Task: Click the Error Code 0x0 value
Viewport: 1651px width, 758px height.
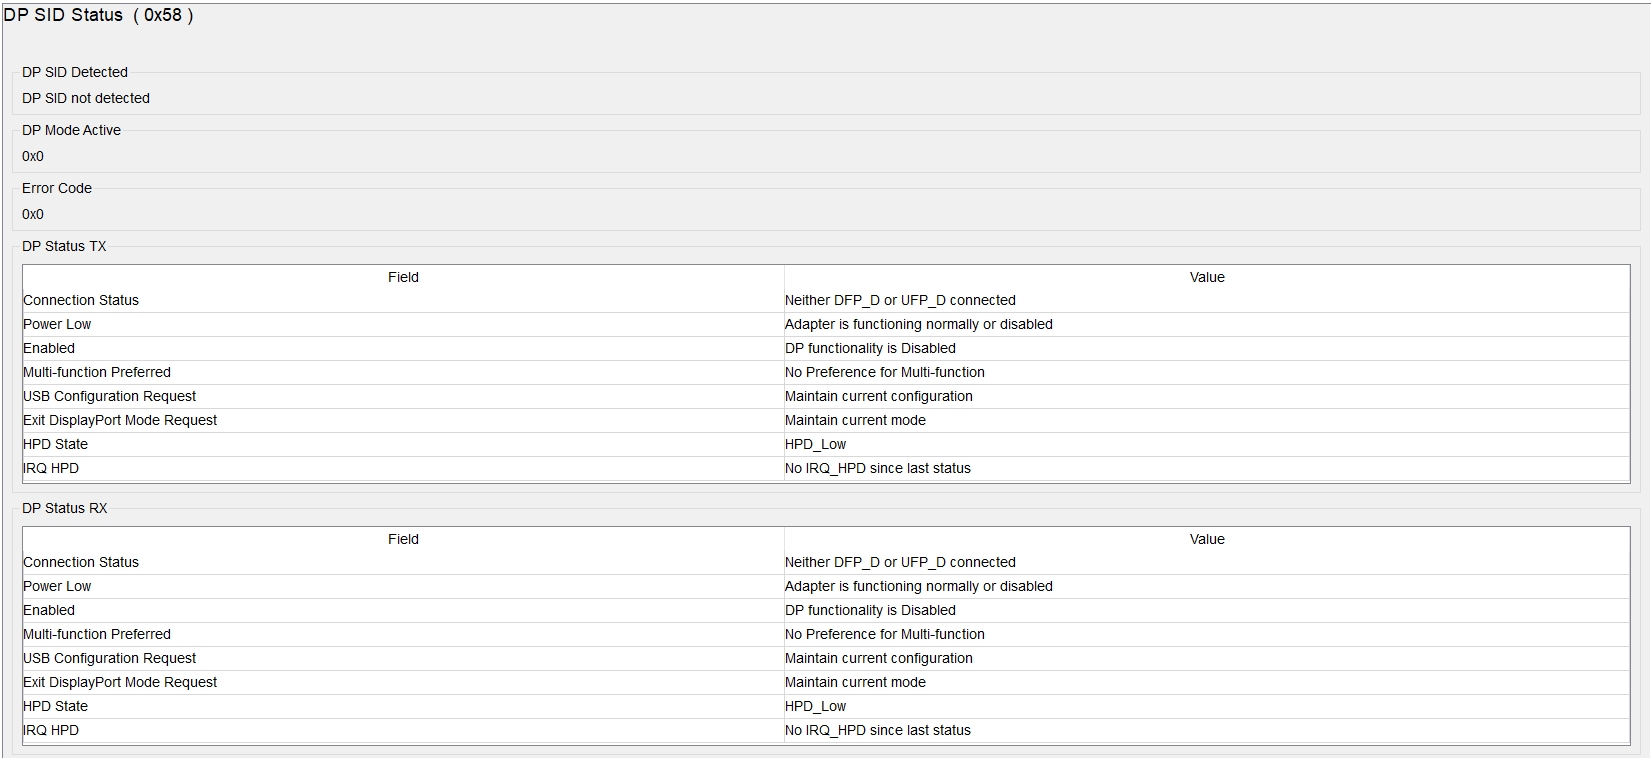Action: pos(33,214)
